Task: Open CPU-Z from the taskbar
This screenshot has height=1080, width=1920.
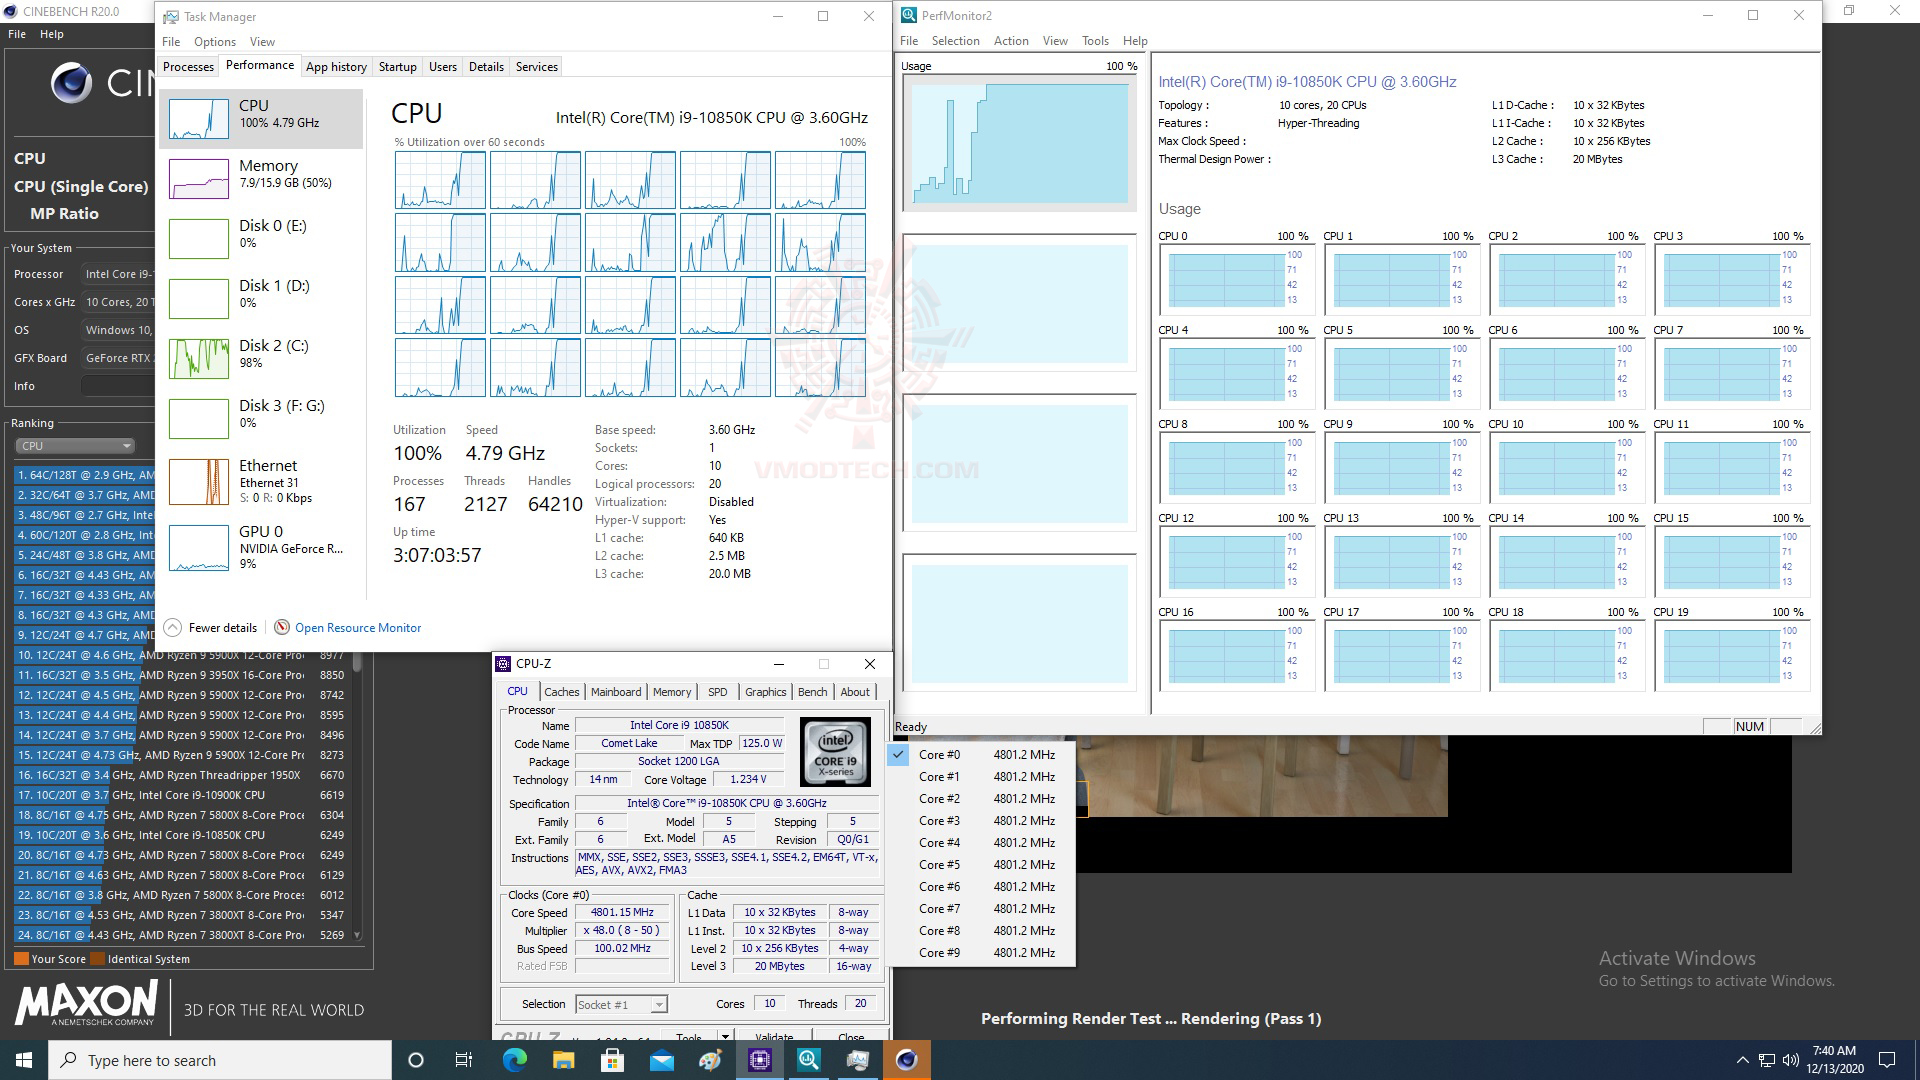Action: point(759,1060)
